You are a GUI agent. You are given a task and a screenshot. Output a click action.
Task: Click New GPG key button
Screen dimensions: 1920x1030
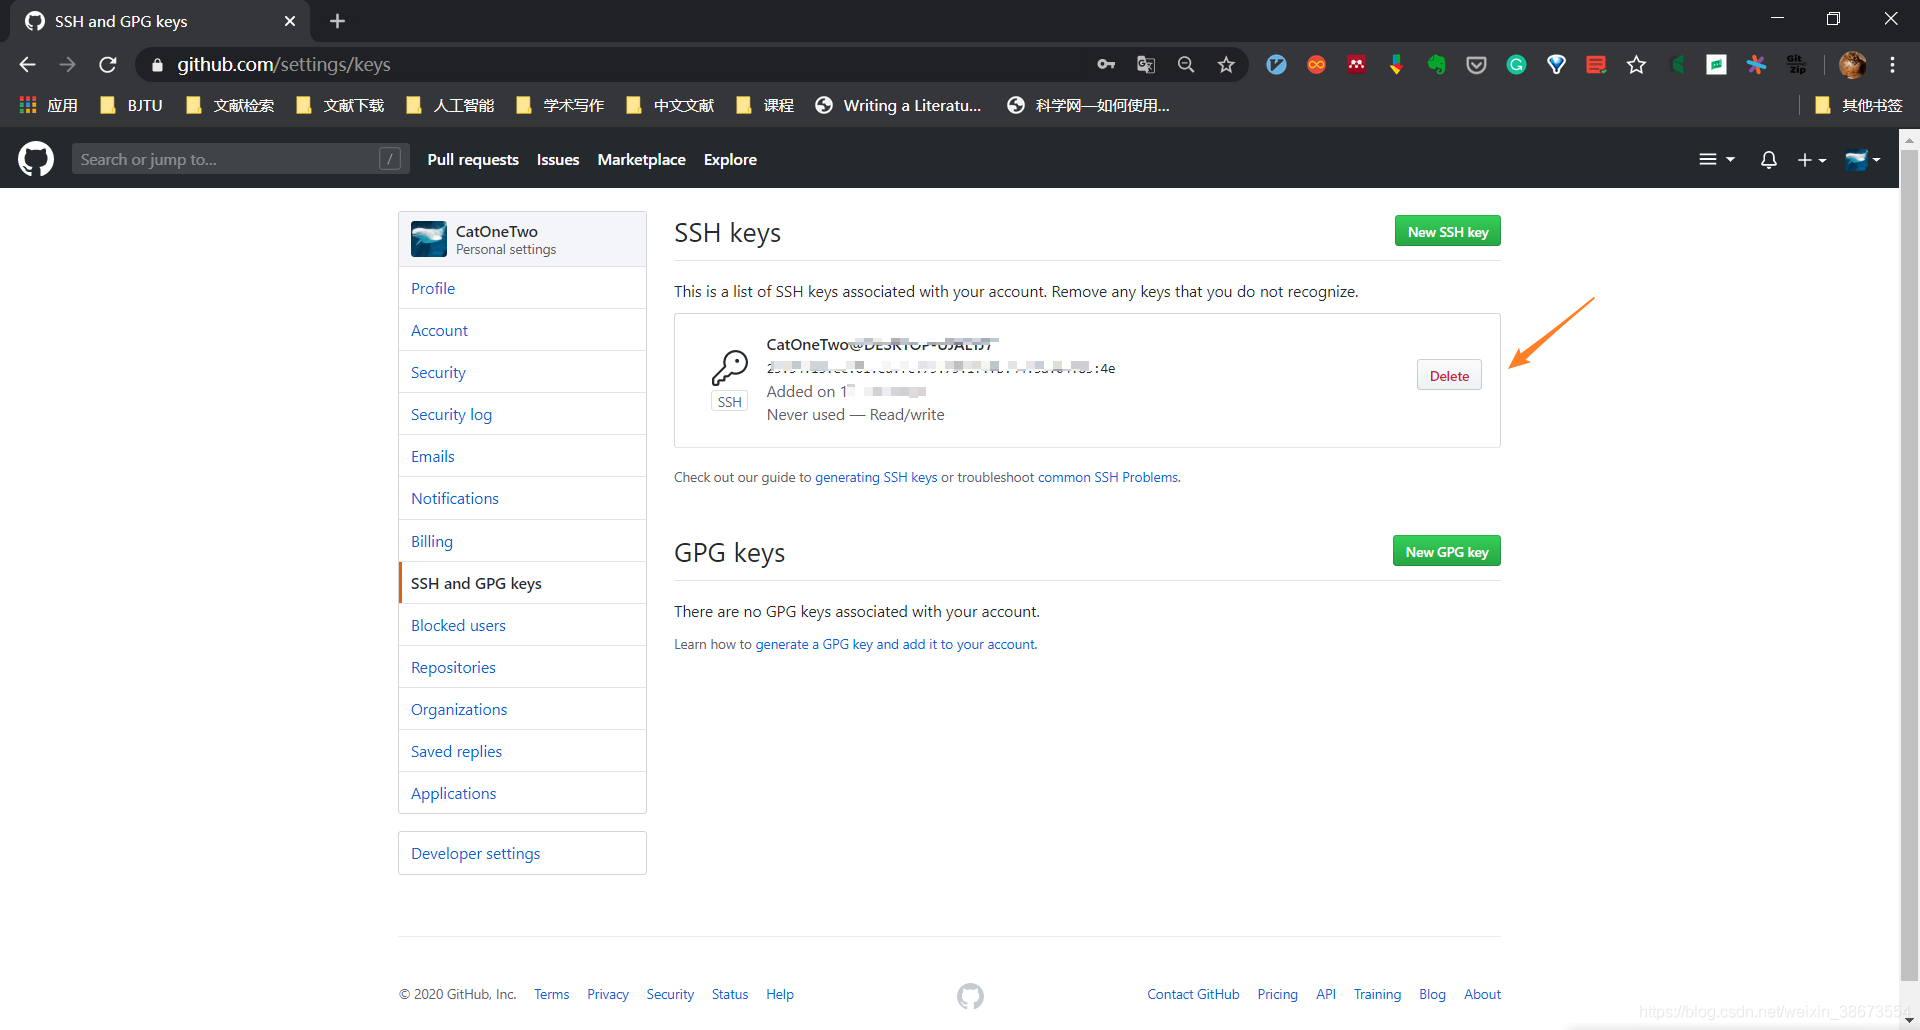click(1446, 551)
